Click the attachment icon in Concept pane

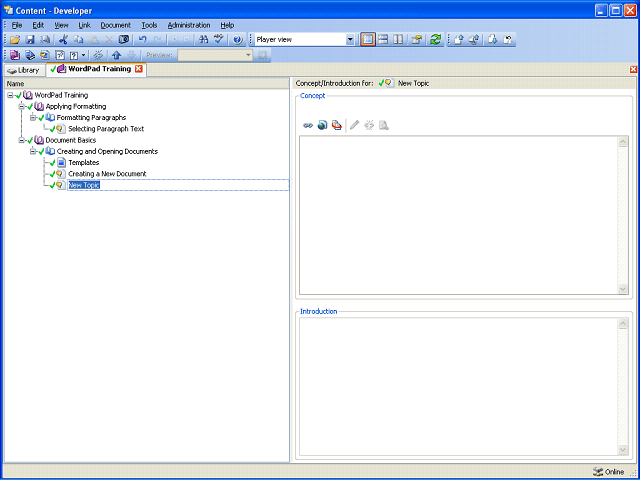(337, 125)
